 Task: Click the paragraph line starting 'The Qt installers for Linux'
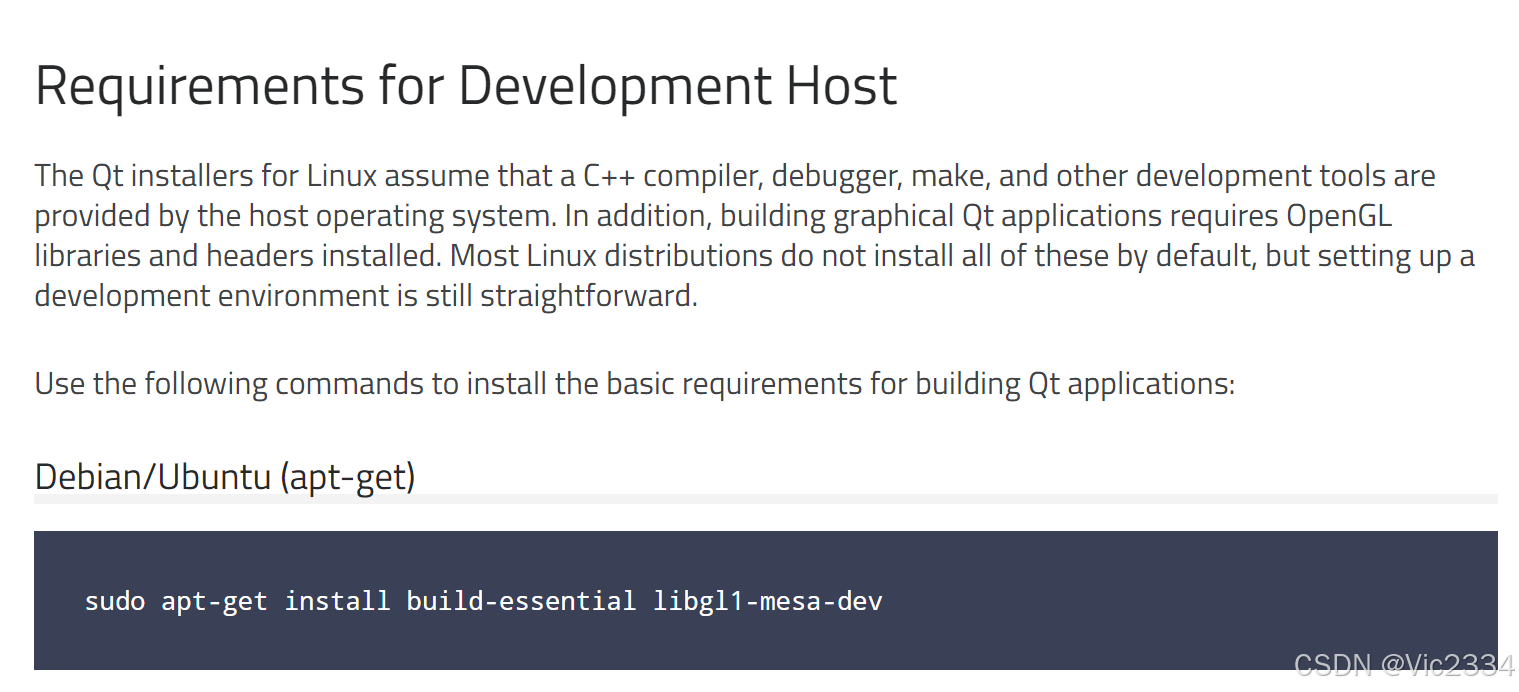point(735,176)
